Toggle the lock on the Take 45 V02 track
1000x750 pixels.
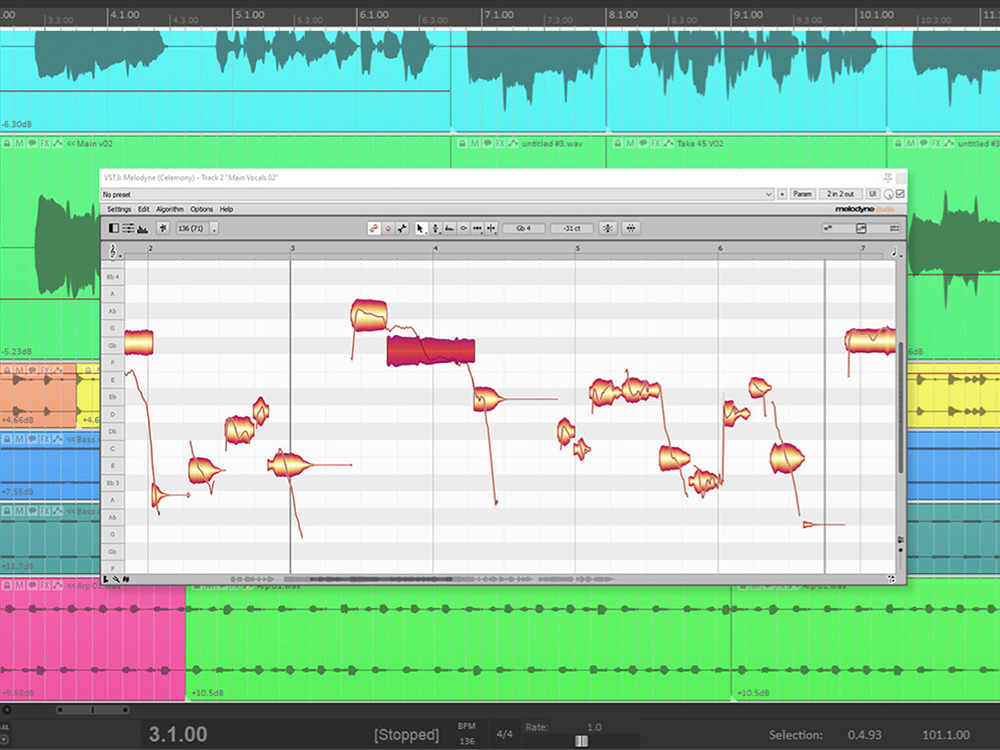[618, 143]
